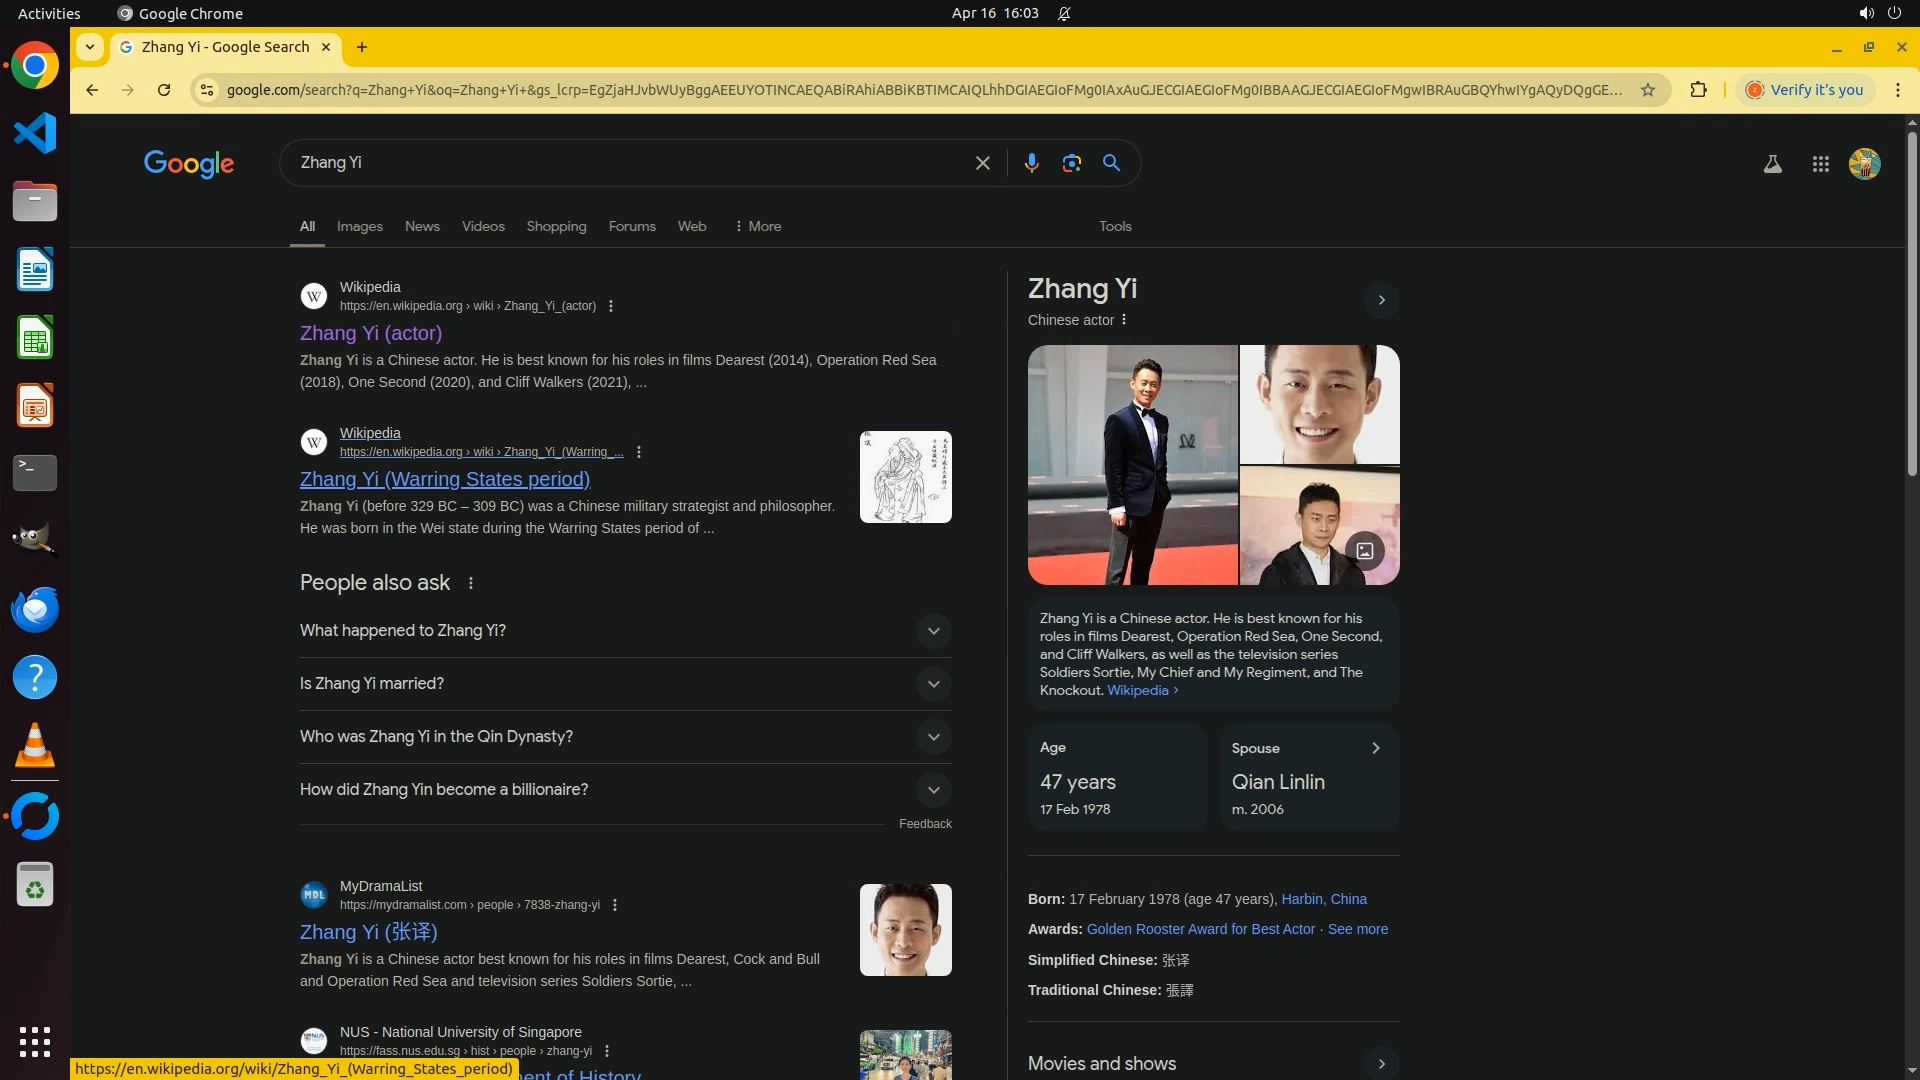Clear the search box text
This screenshot has height=1080, width=1920.
coord(982,163)
